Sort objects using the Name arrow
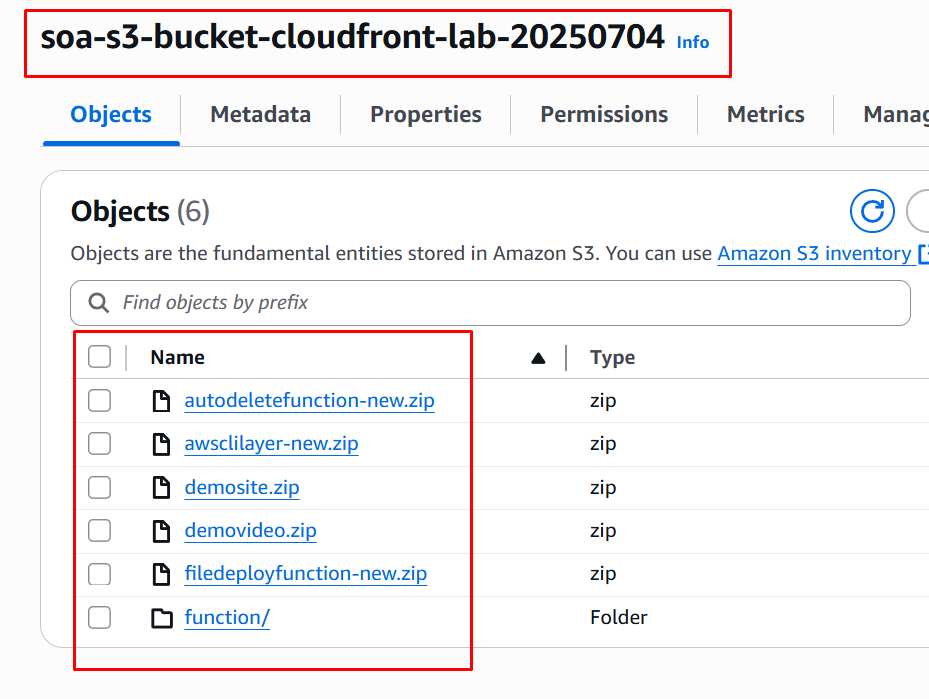Viewport: 929px width, 699px height. point(538,358)
